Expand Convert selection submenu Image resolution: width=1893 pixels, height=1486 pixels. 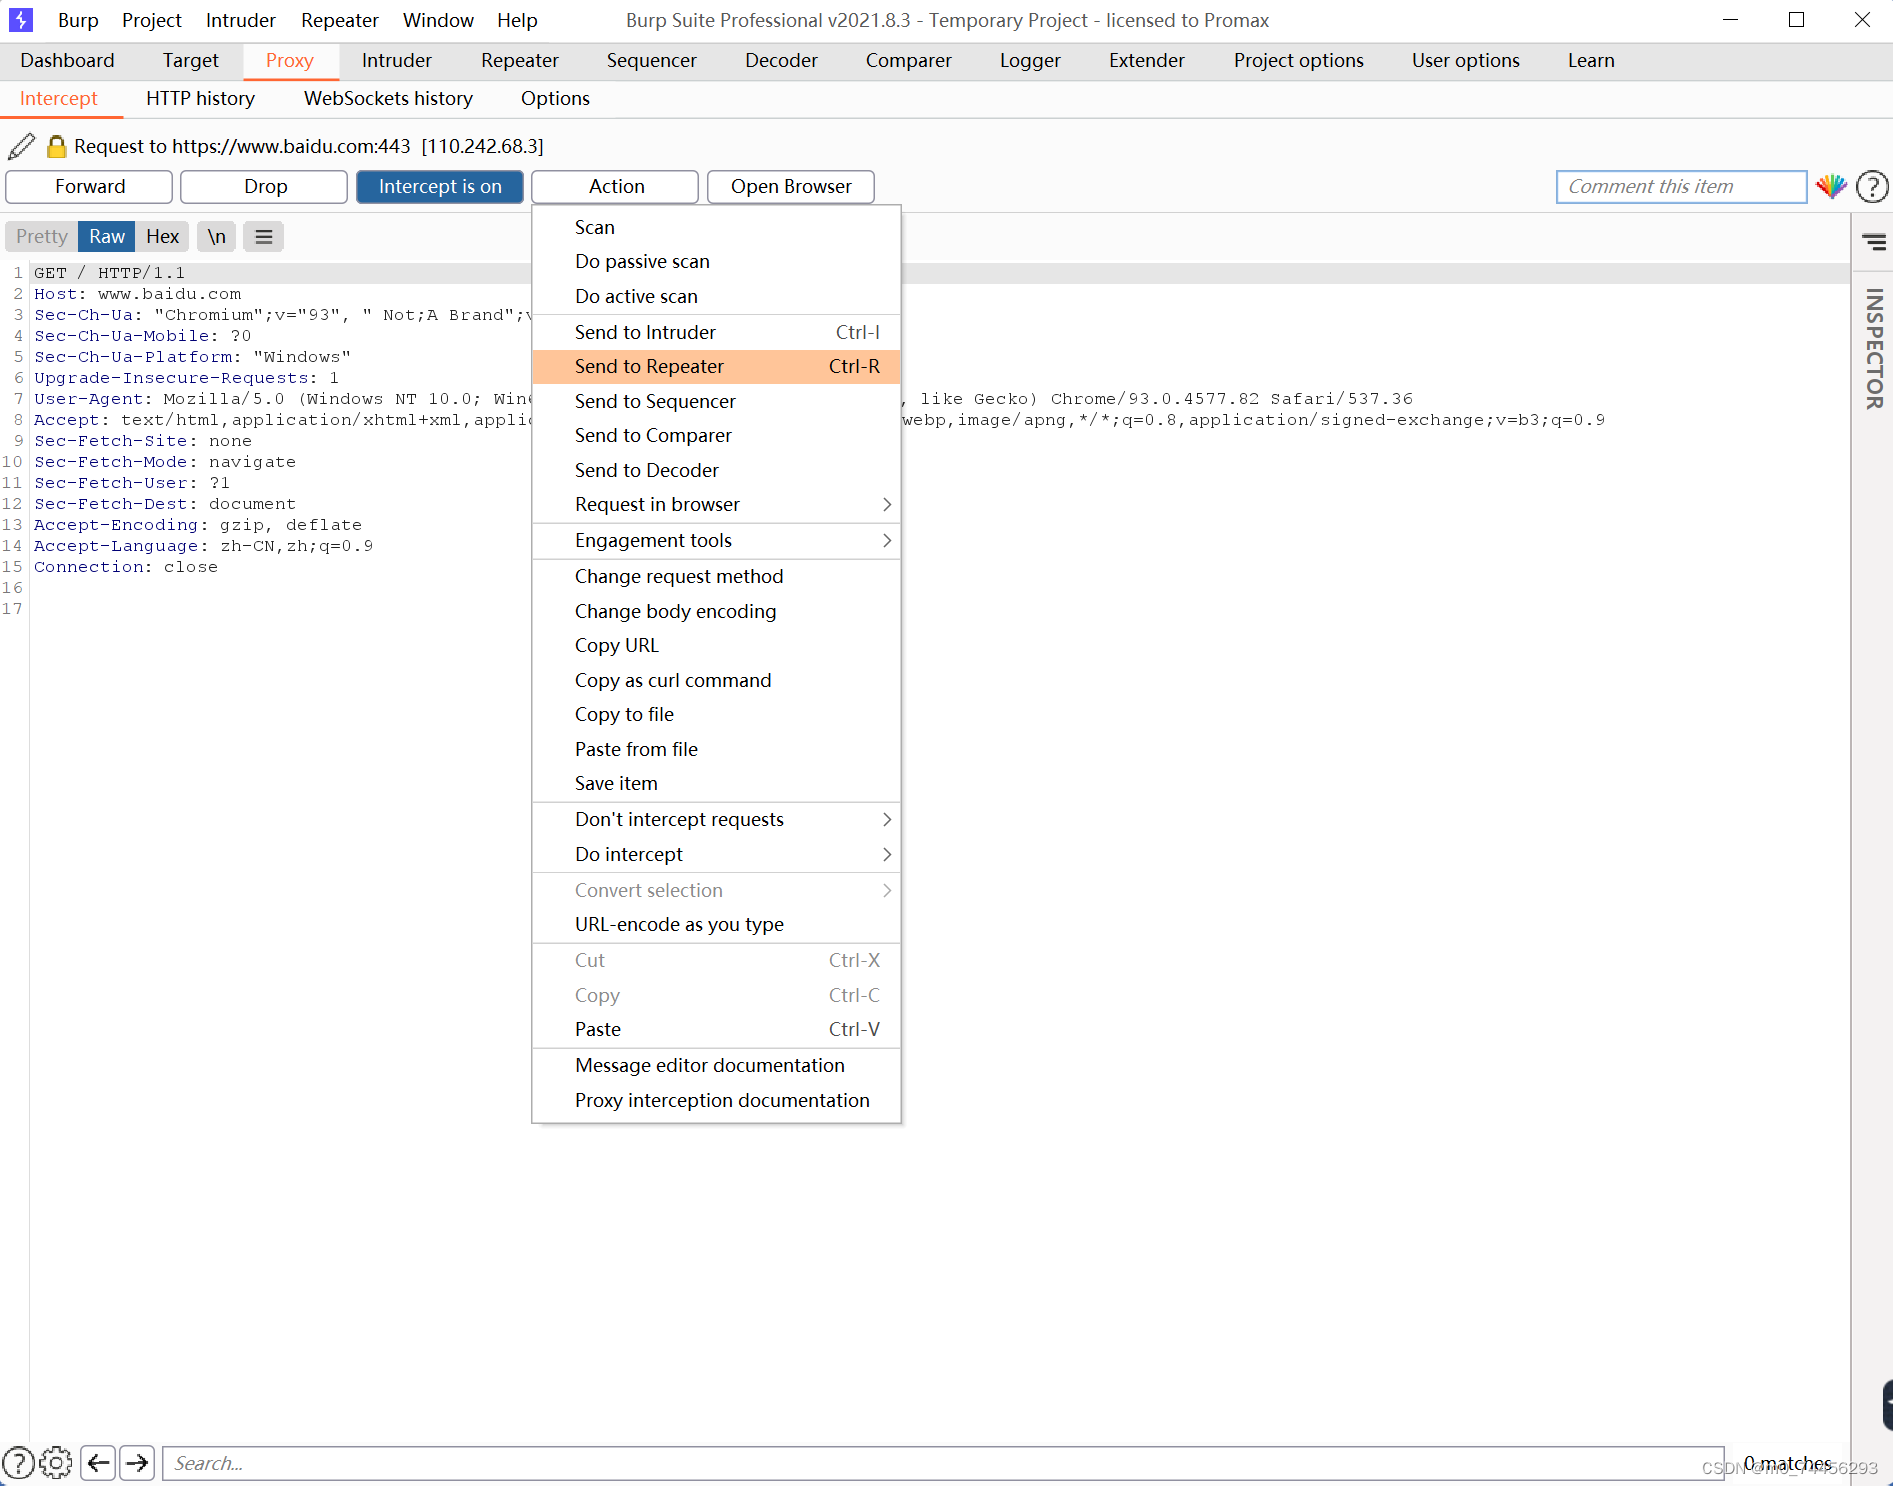tap(716, 891)
